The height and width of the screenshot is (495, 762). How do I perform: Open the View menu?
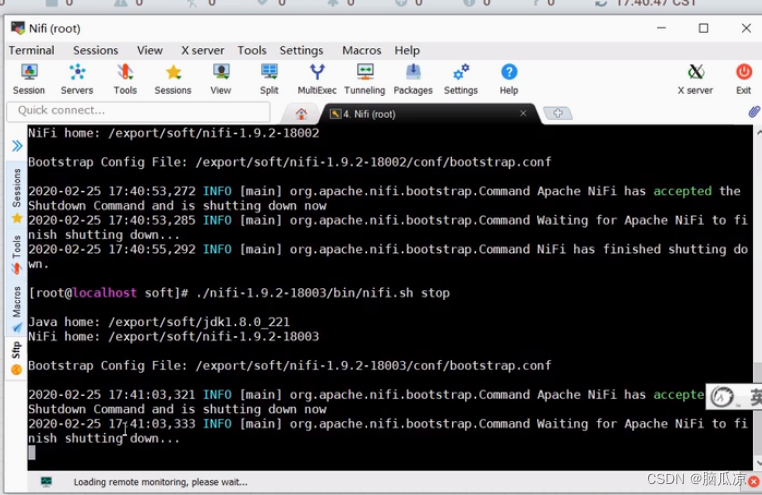click(x=150, y=51)
